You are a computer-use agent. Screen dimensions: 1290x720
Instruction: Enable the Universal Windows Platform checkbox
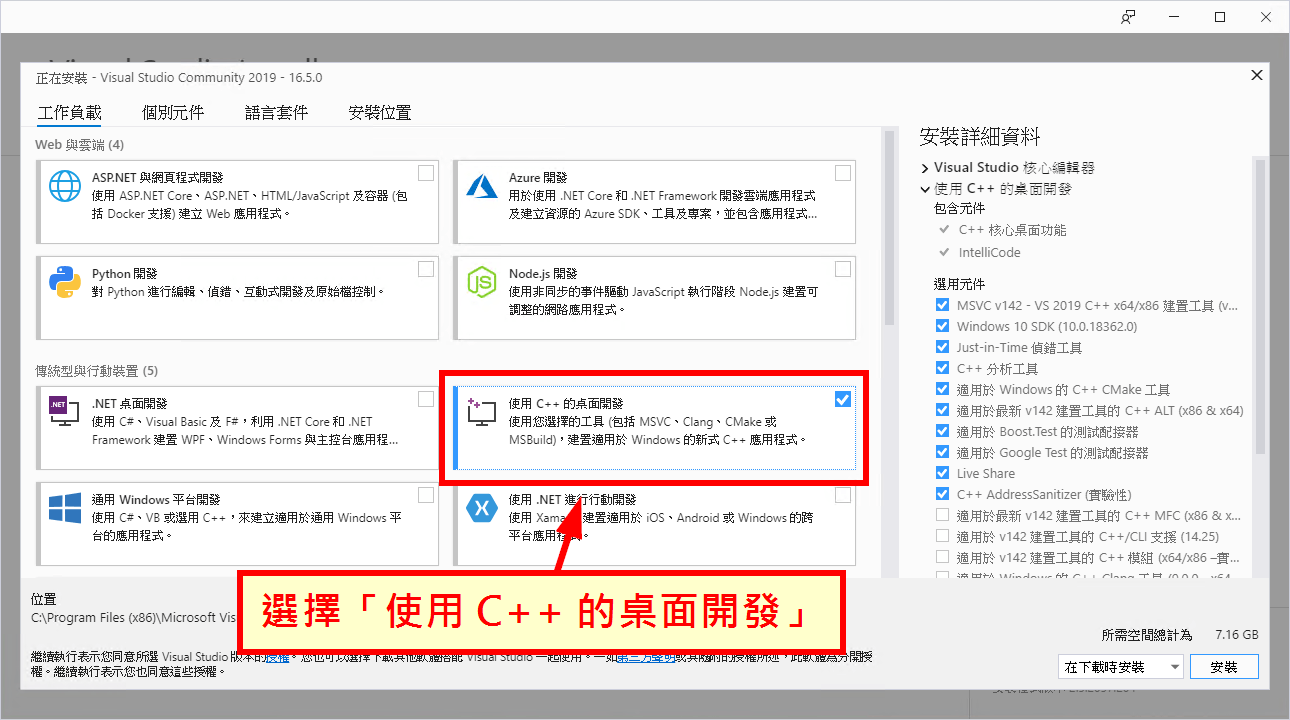click(426, 495)
